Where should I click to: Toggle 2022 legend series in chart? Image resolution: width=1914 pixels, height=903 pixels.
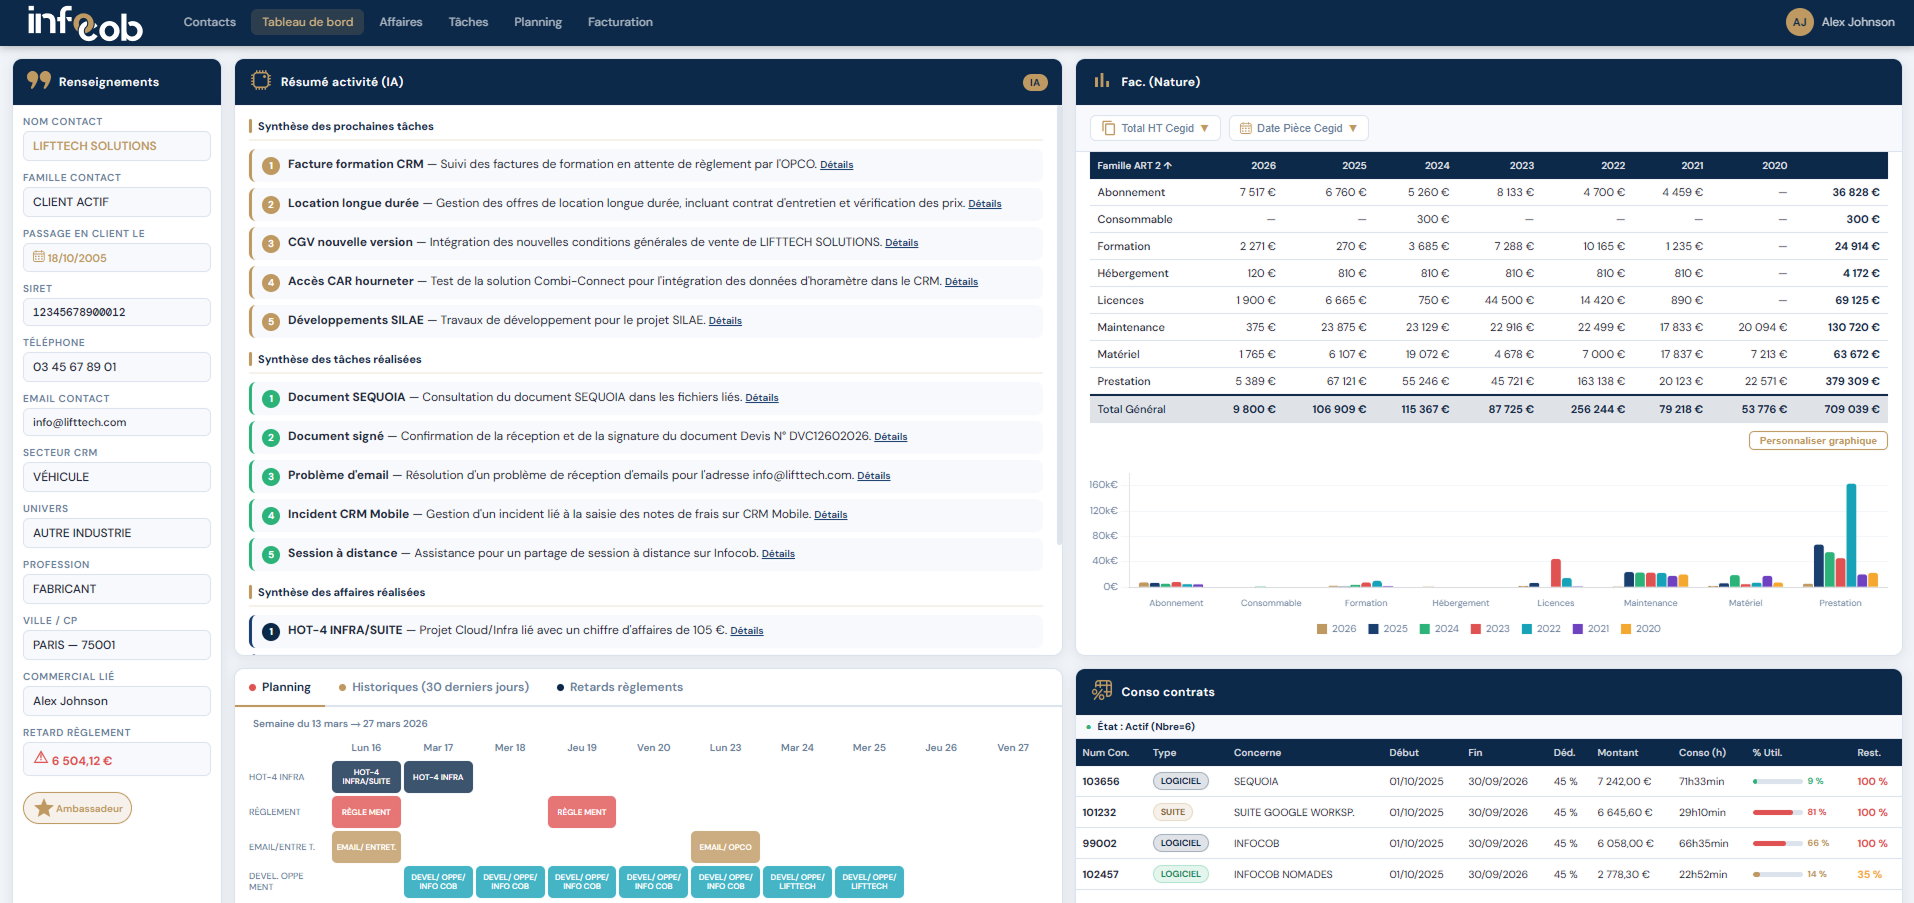click(1541, 629)
